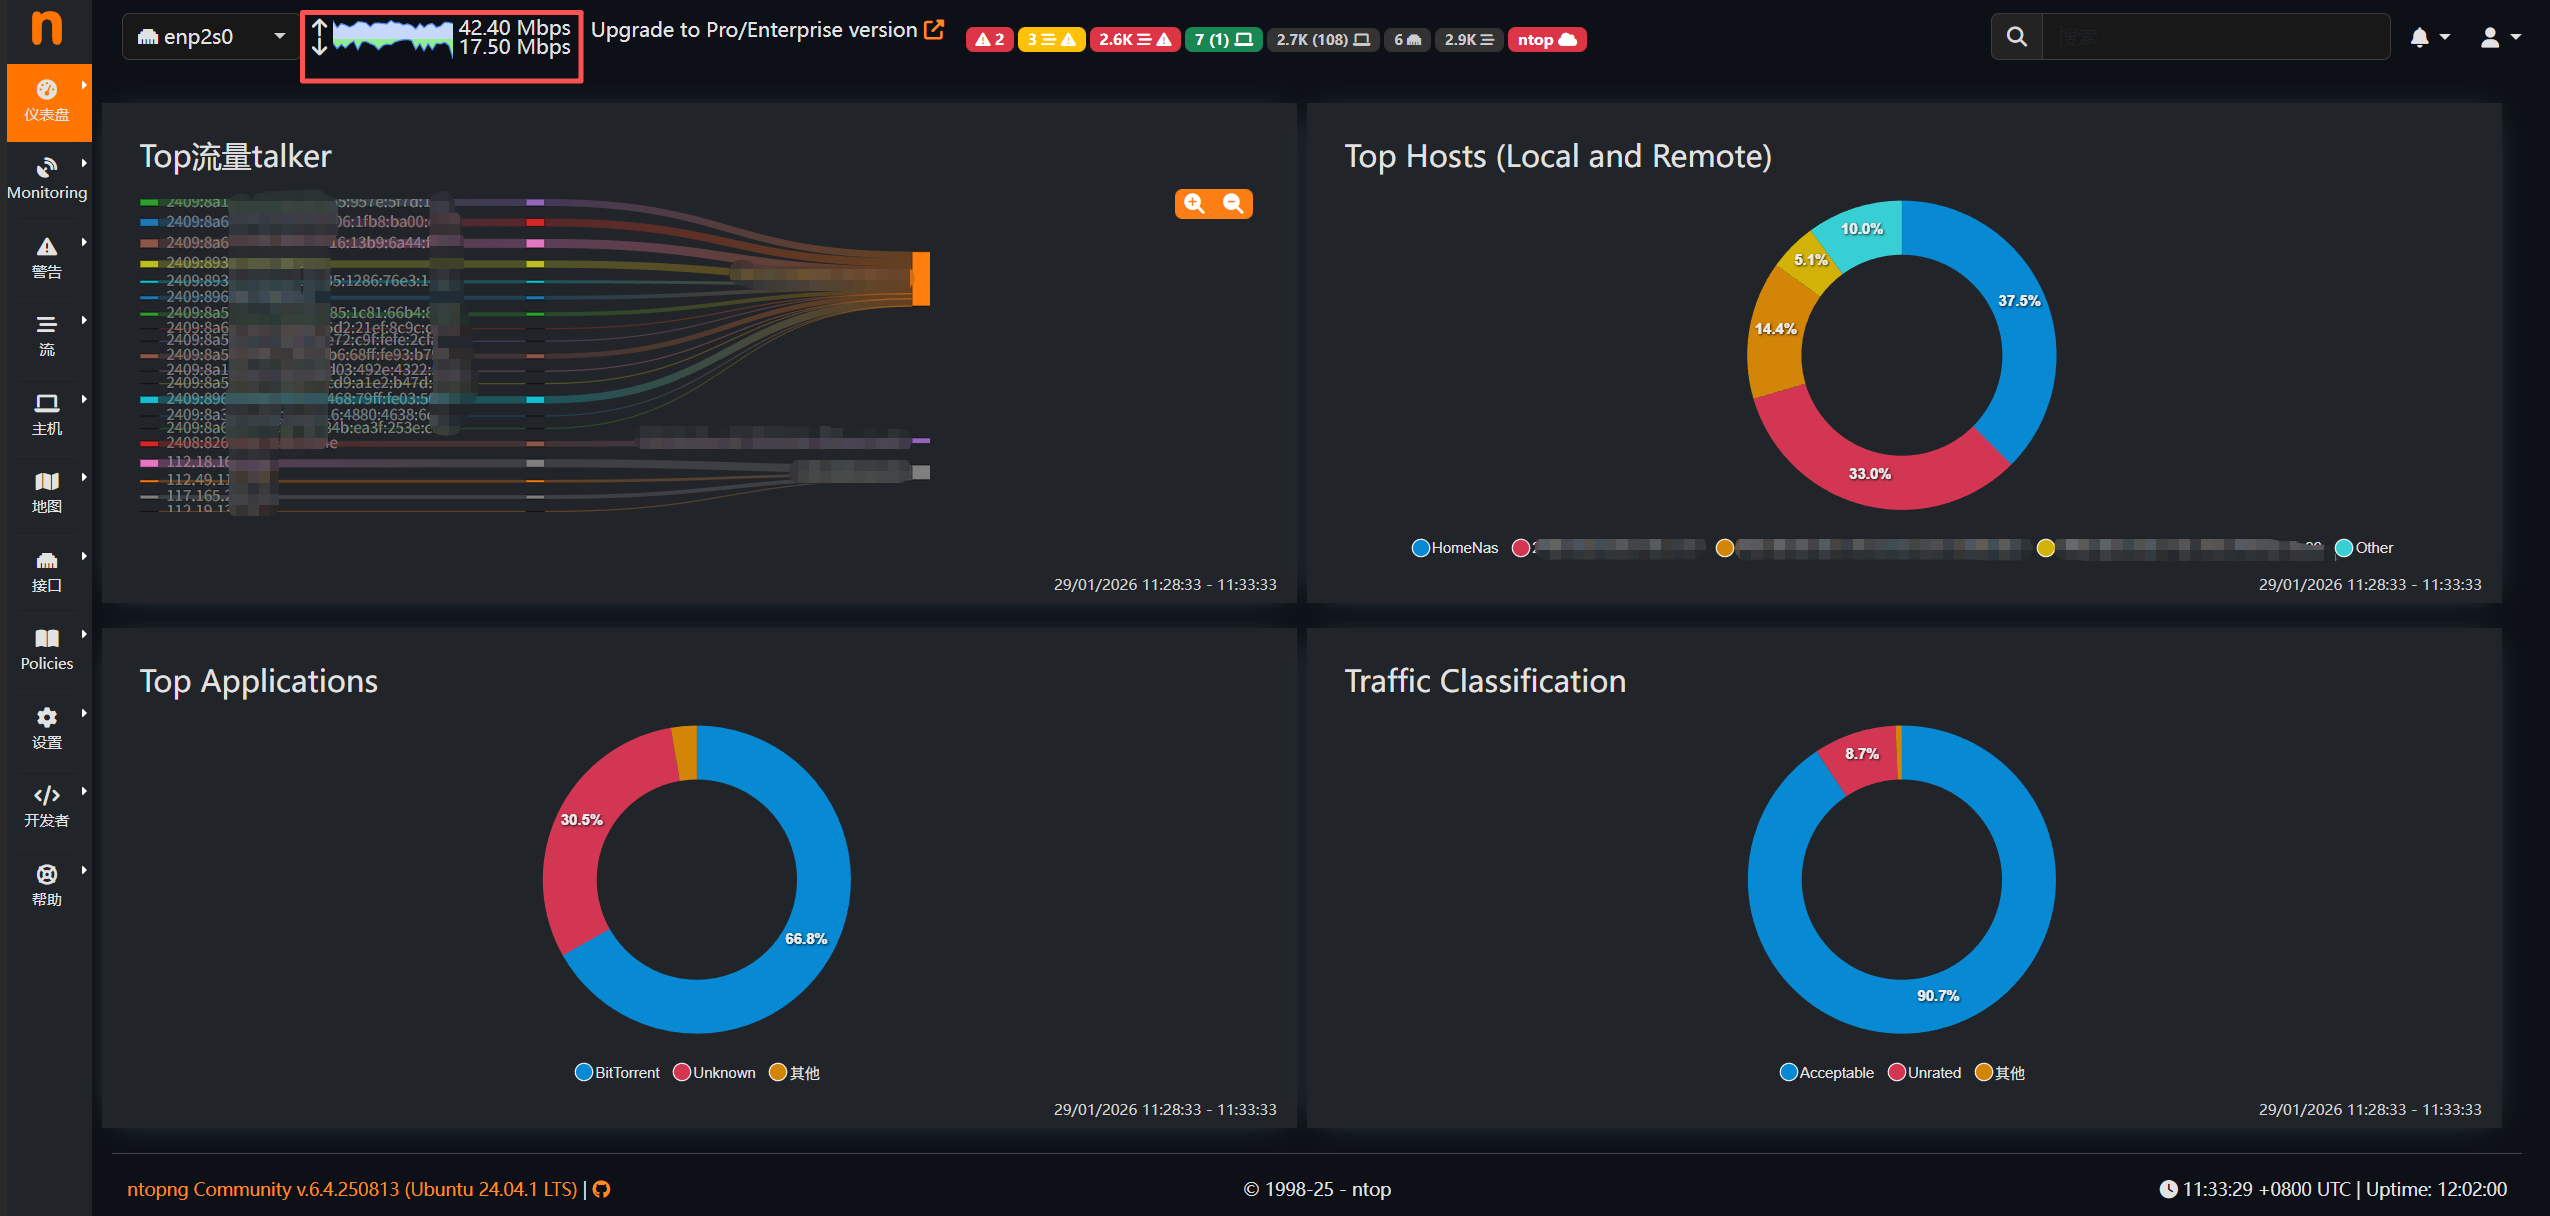Open the Monitoring sidebar section
Screen dimensions: 2550x1216
tap(47, 178)
